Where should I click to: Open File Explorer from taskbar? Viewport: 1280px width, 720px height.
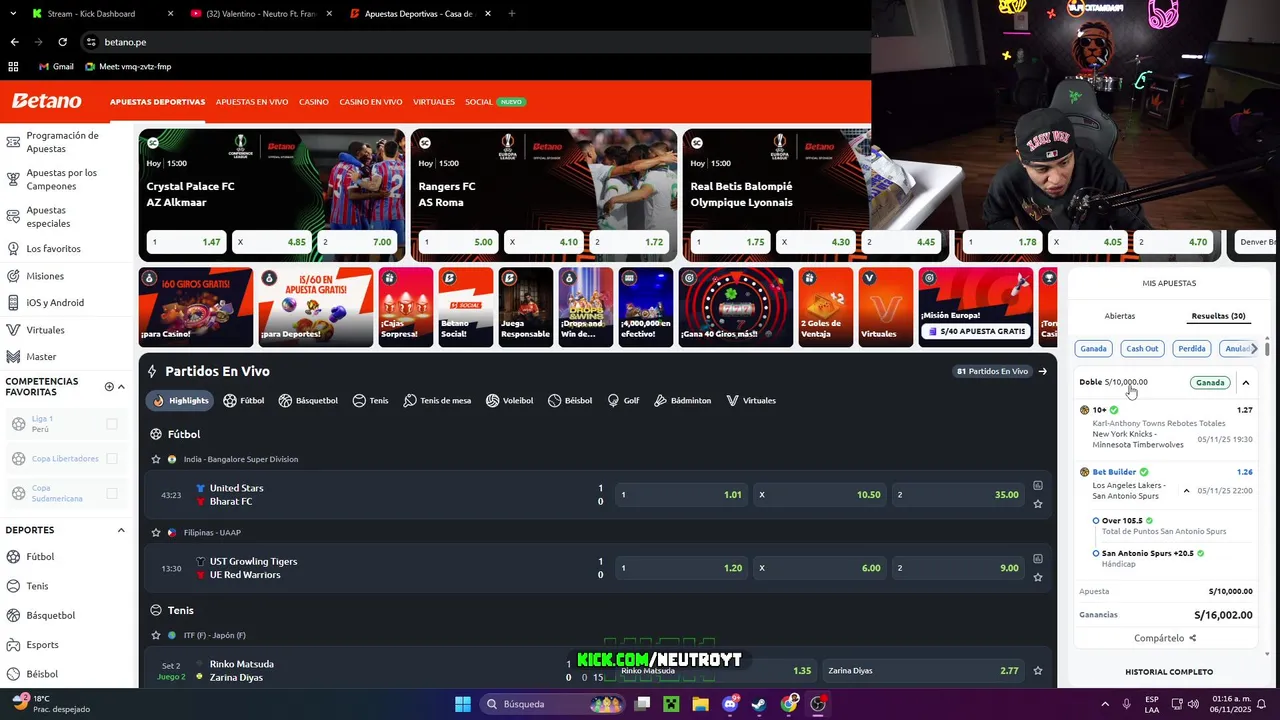(700, 704)
